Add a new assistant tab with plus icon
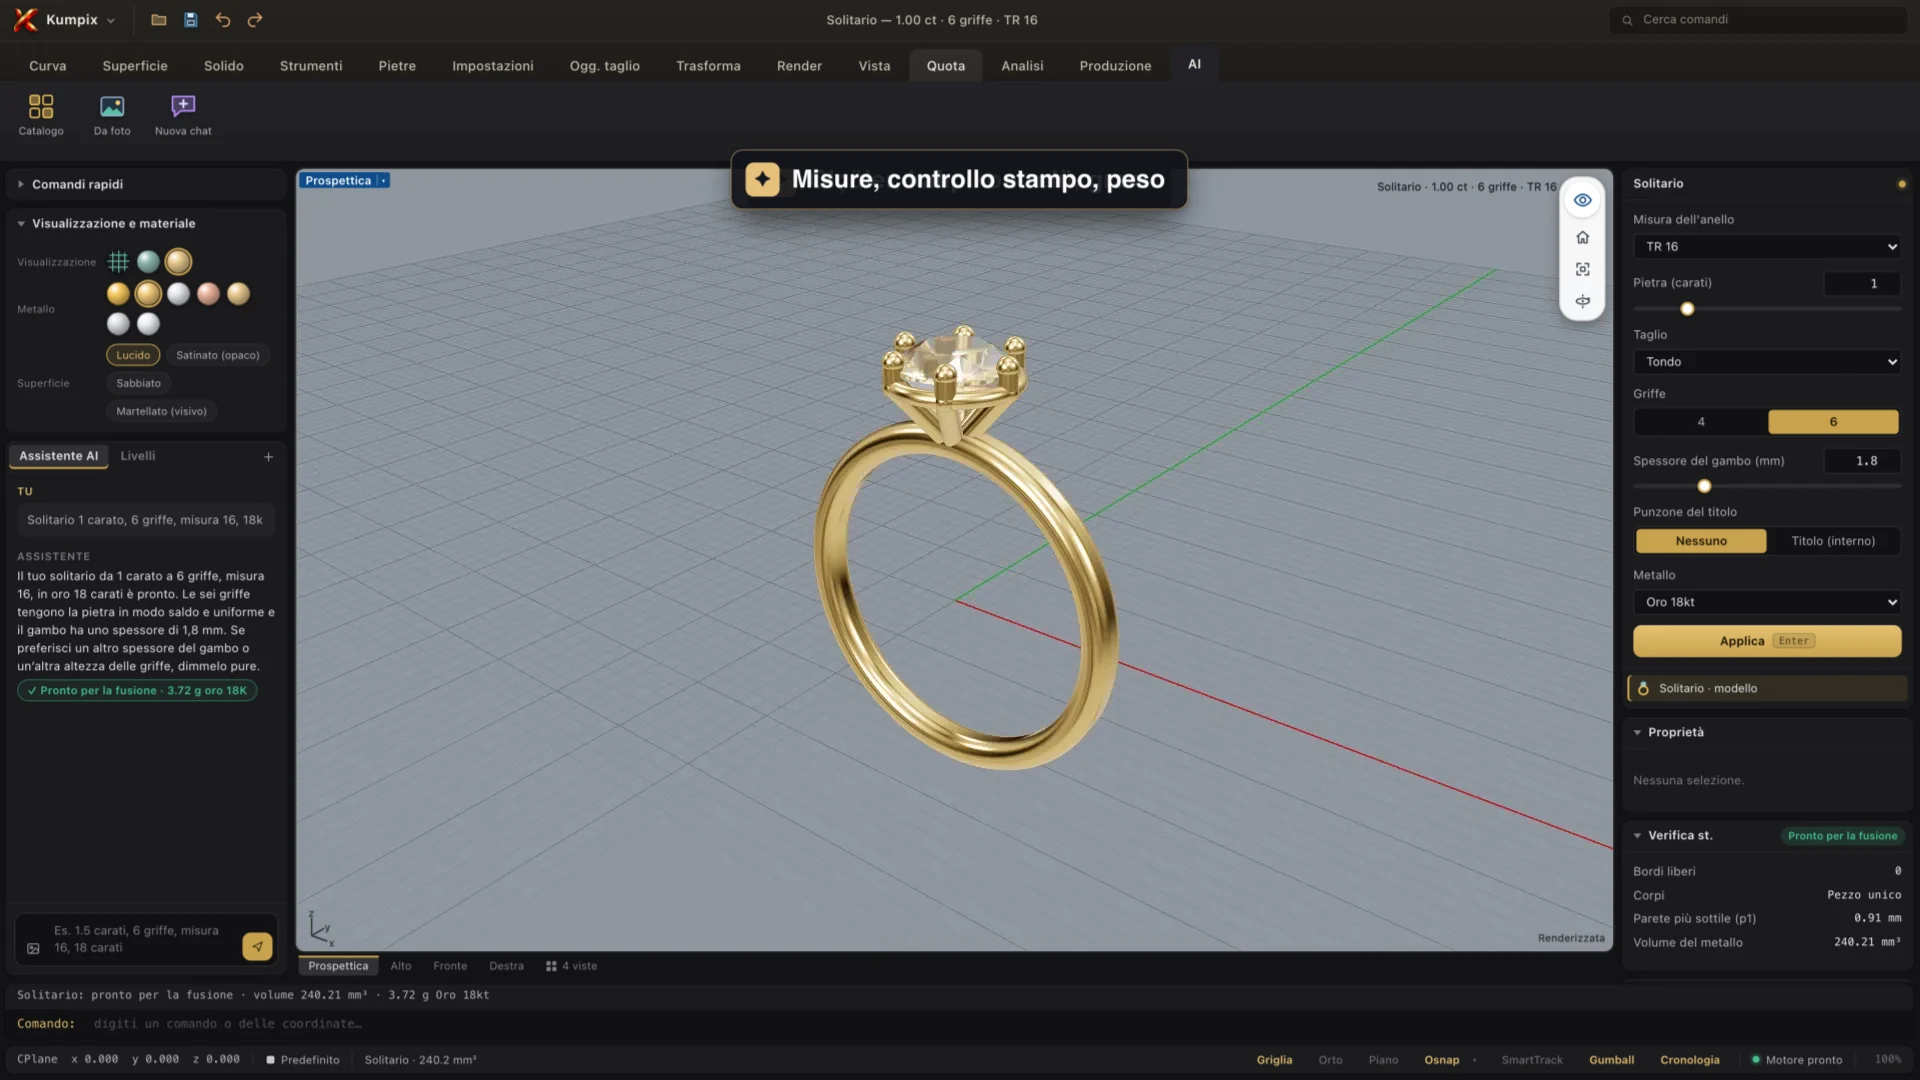 click(x=268, y=457)
